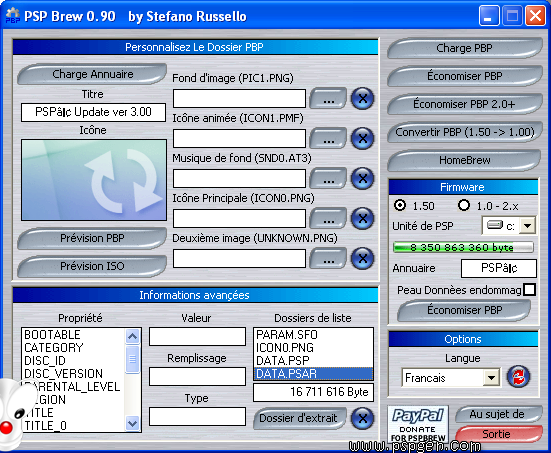Click the Charge PBP button

tap(464, 48)
